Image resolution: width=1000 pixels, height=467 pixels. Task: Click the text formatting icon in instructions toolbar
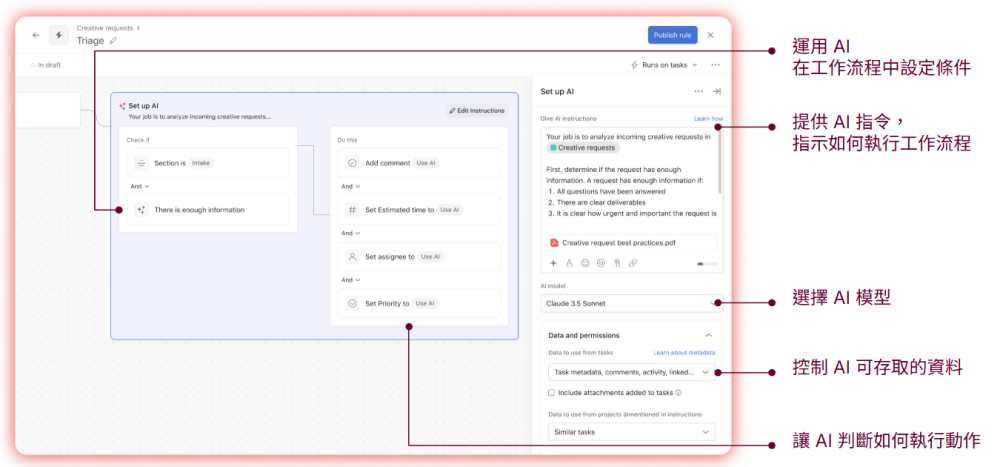pos(569,263)
